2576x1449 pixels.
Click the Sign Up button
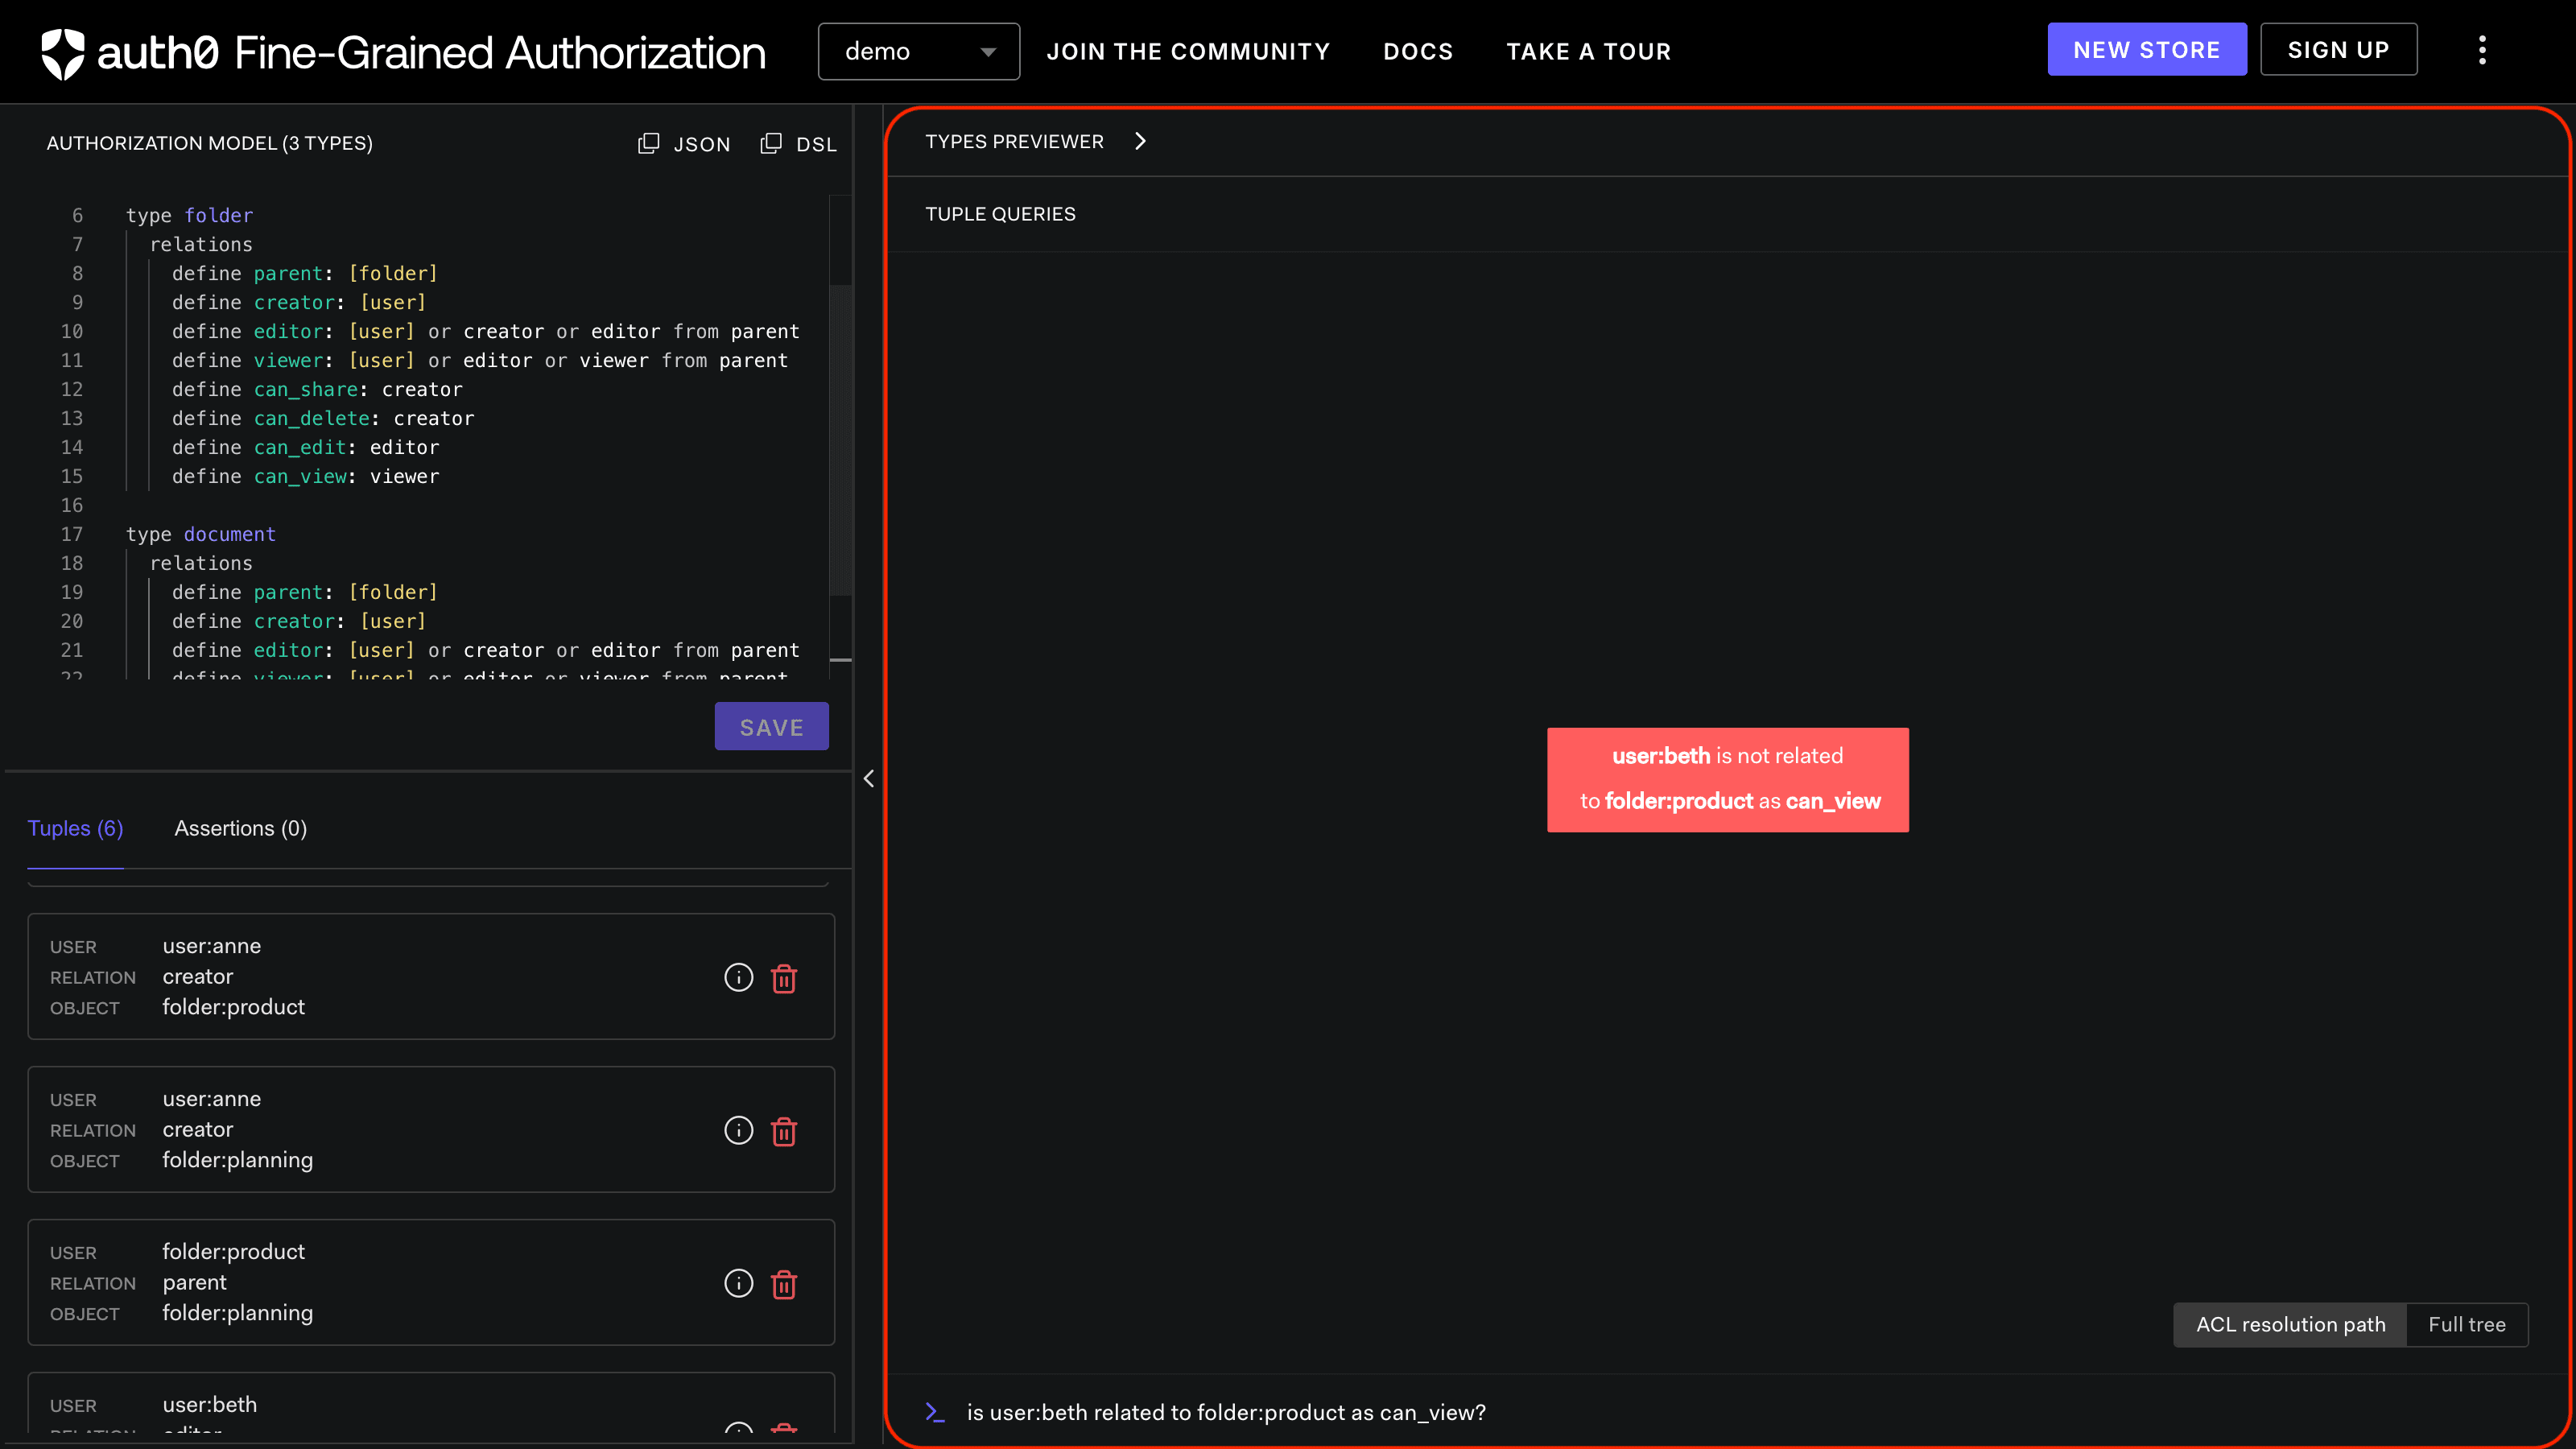click(2338, 49)
